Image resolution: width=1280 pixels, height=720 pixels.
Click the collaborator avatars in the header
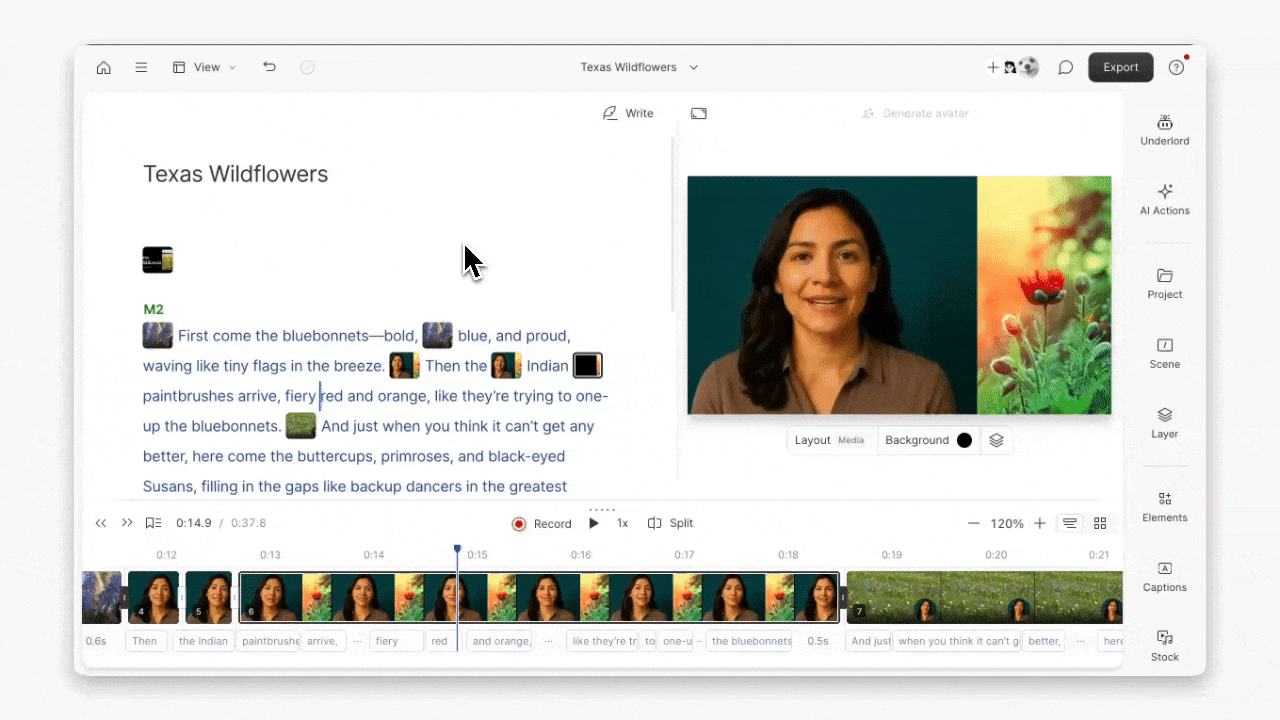(x=1022, y=67)
